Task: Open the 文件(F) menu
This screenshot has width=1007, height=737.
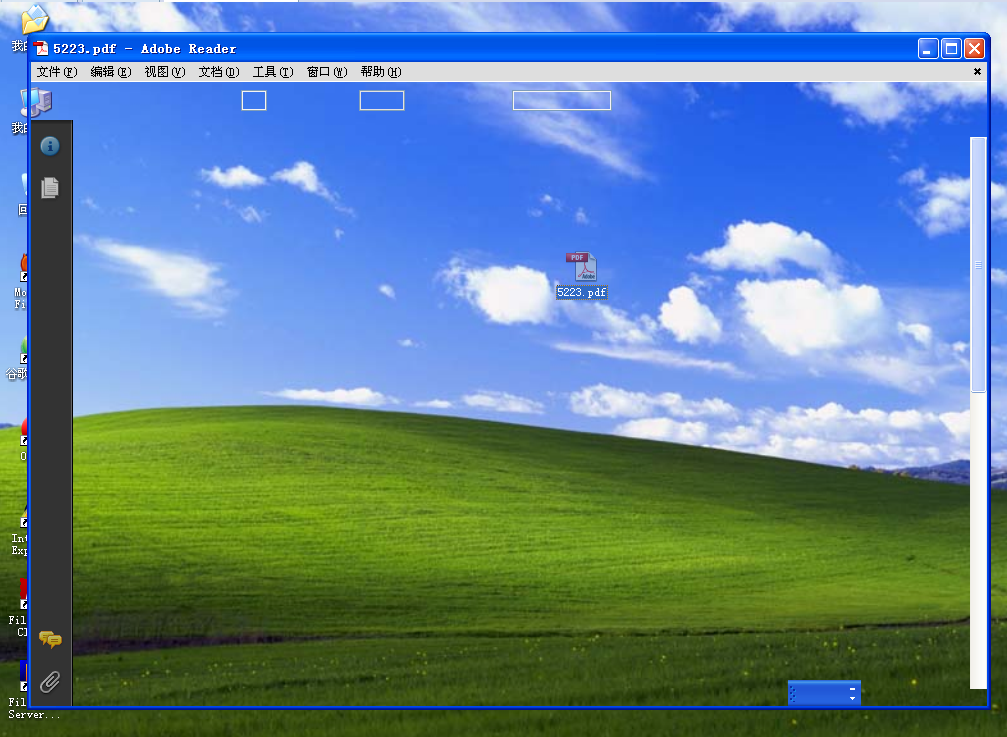Action: click(57, 72)
